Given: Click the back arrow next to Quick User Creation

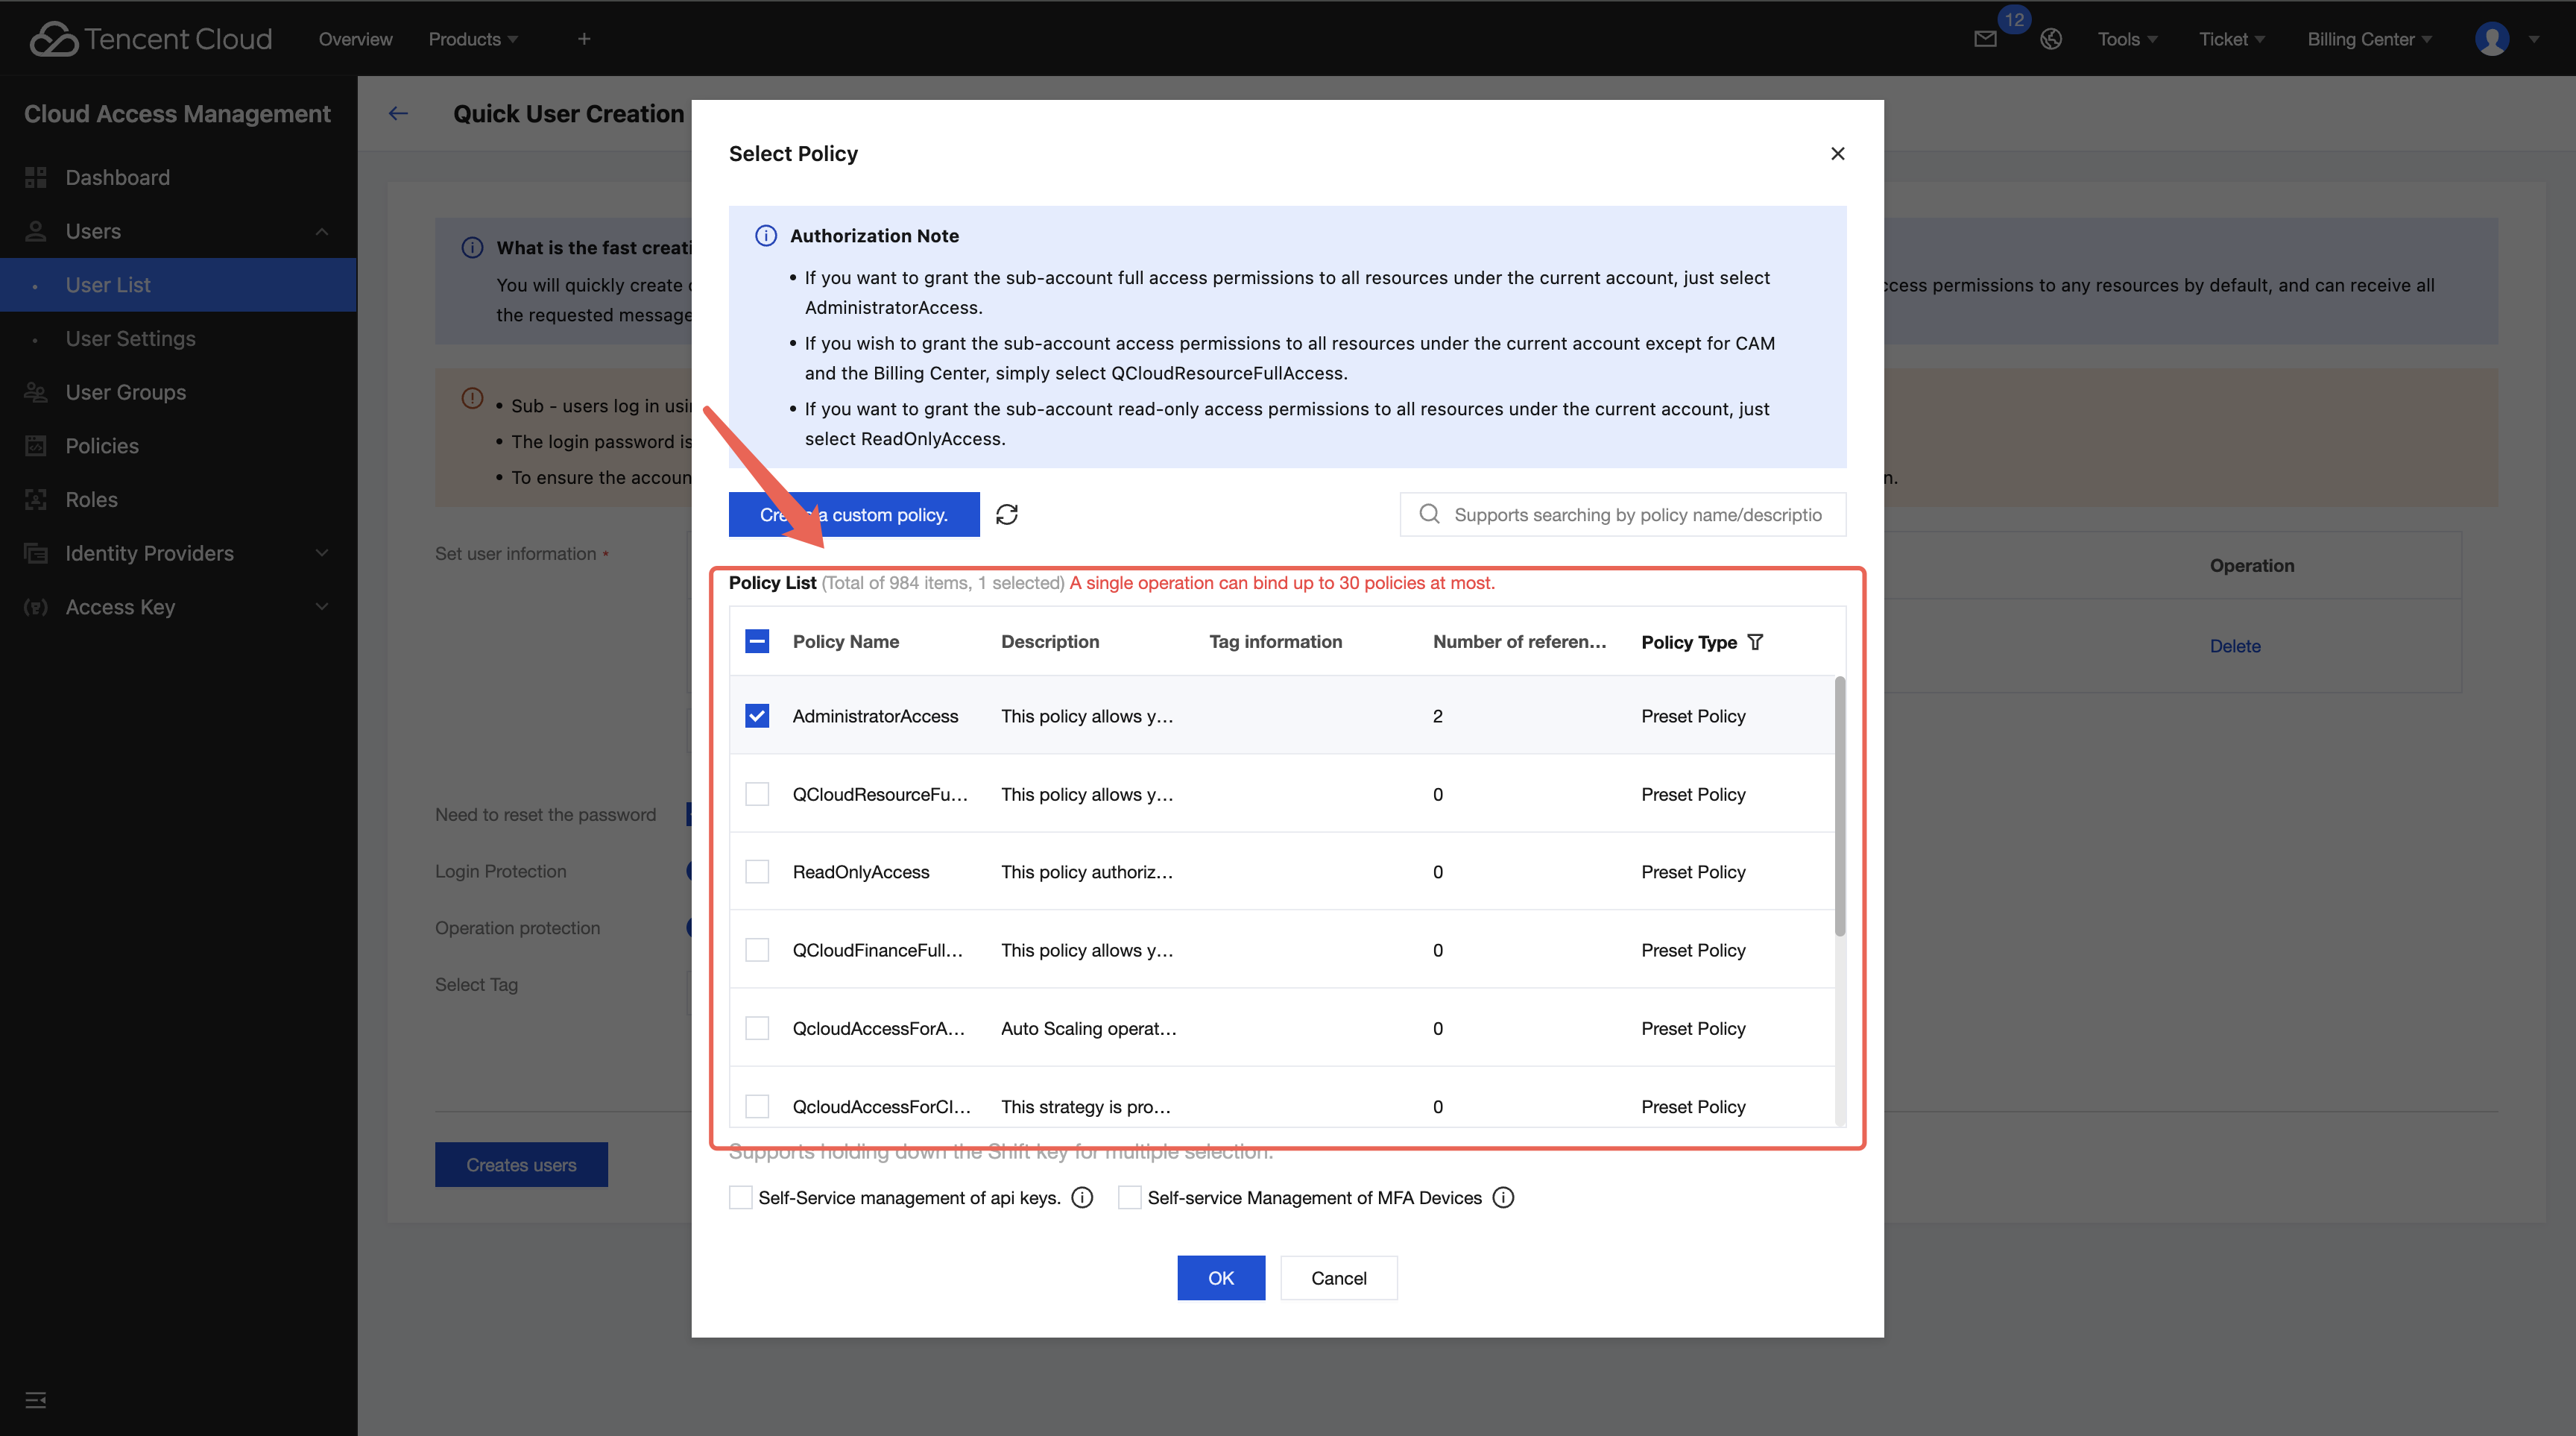Looking at the screenshot, I should tap(398, 114).
